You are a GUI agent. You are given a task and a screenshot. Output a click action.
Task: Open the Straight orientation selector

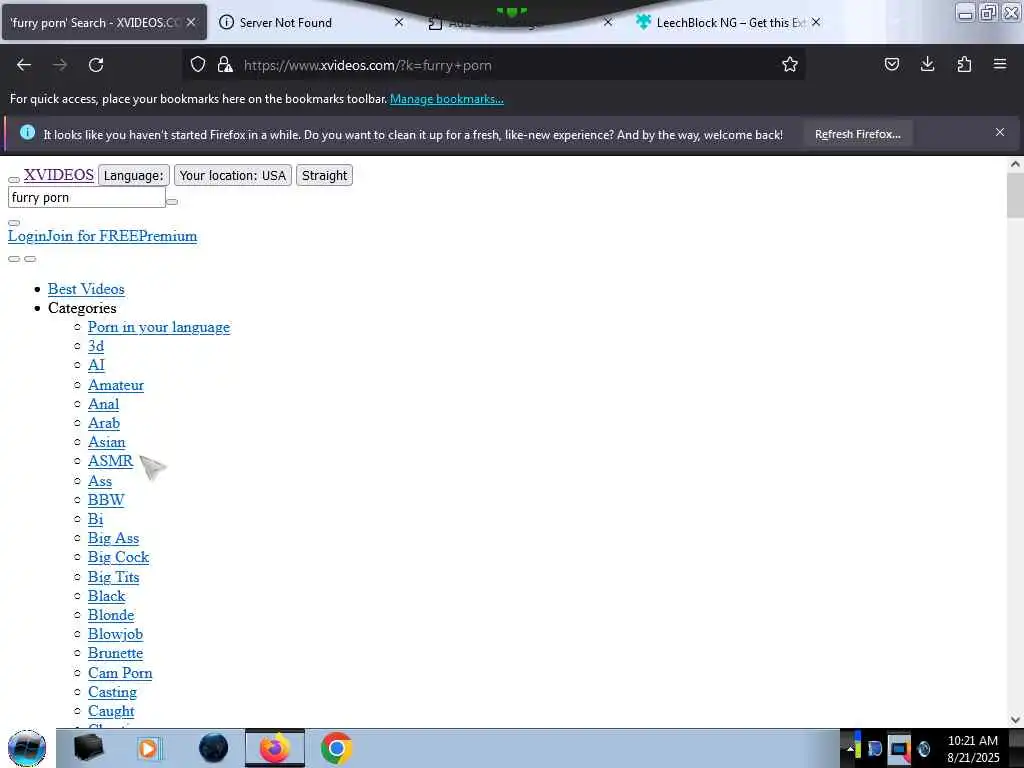click(325, 175)
